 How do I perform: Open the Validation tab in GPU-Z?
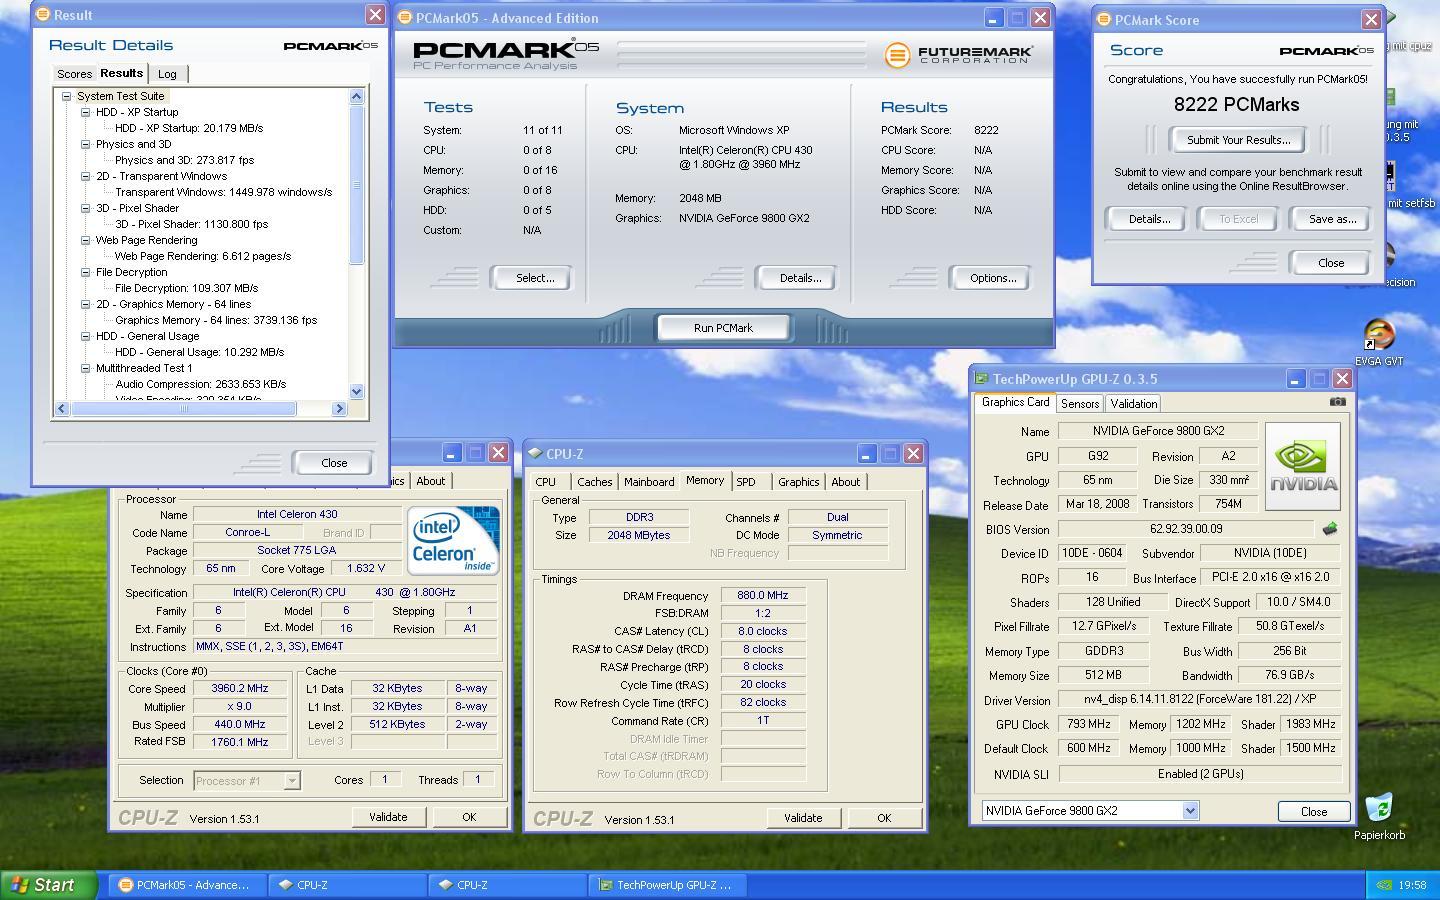(1133, 404)
